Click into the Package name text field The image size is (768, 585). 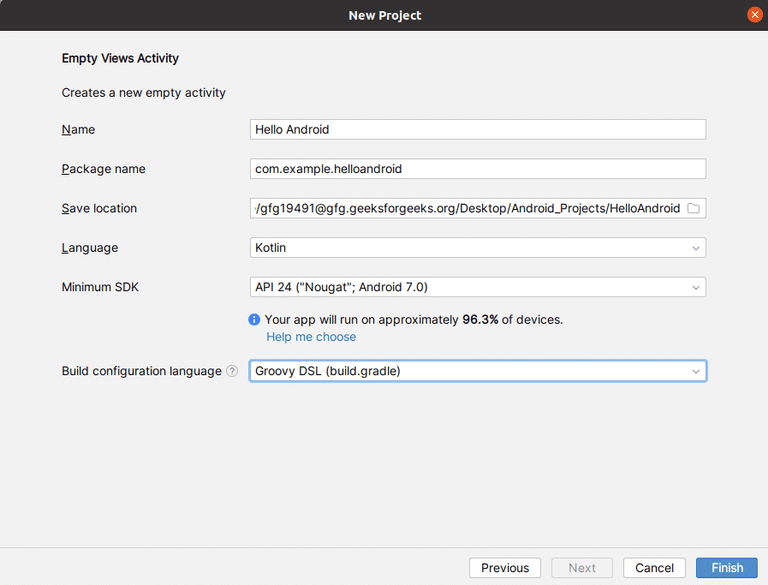(477, 169)
